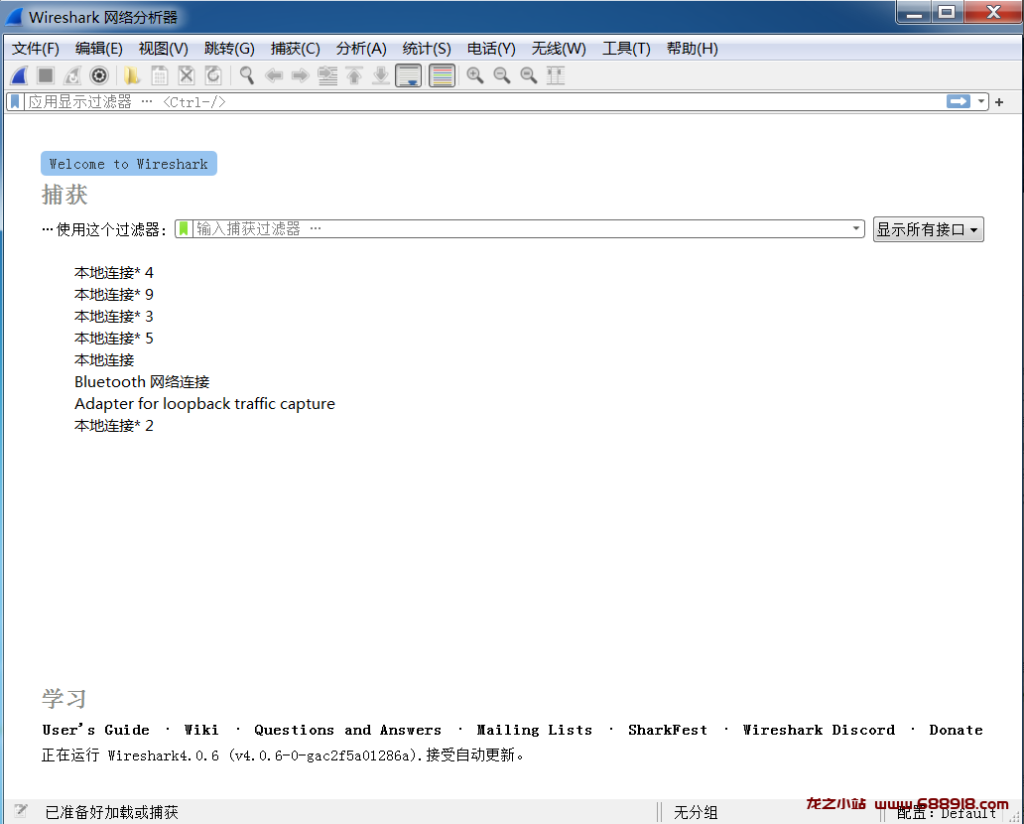This screenshot has height=824, width=1024.
Task: Start capturing packets with shark fin icon
Action: click(x=19, y=76)
